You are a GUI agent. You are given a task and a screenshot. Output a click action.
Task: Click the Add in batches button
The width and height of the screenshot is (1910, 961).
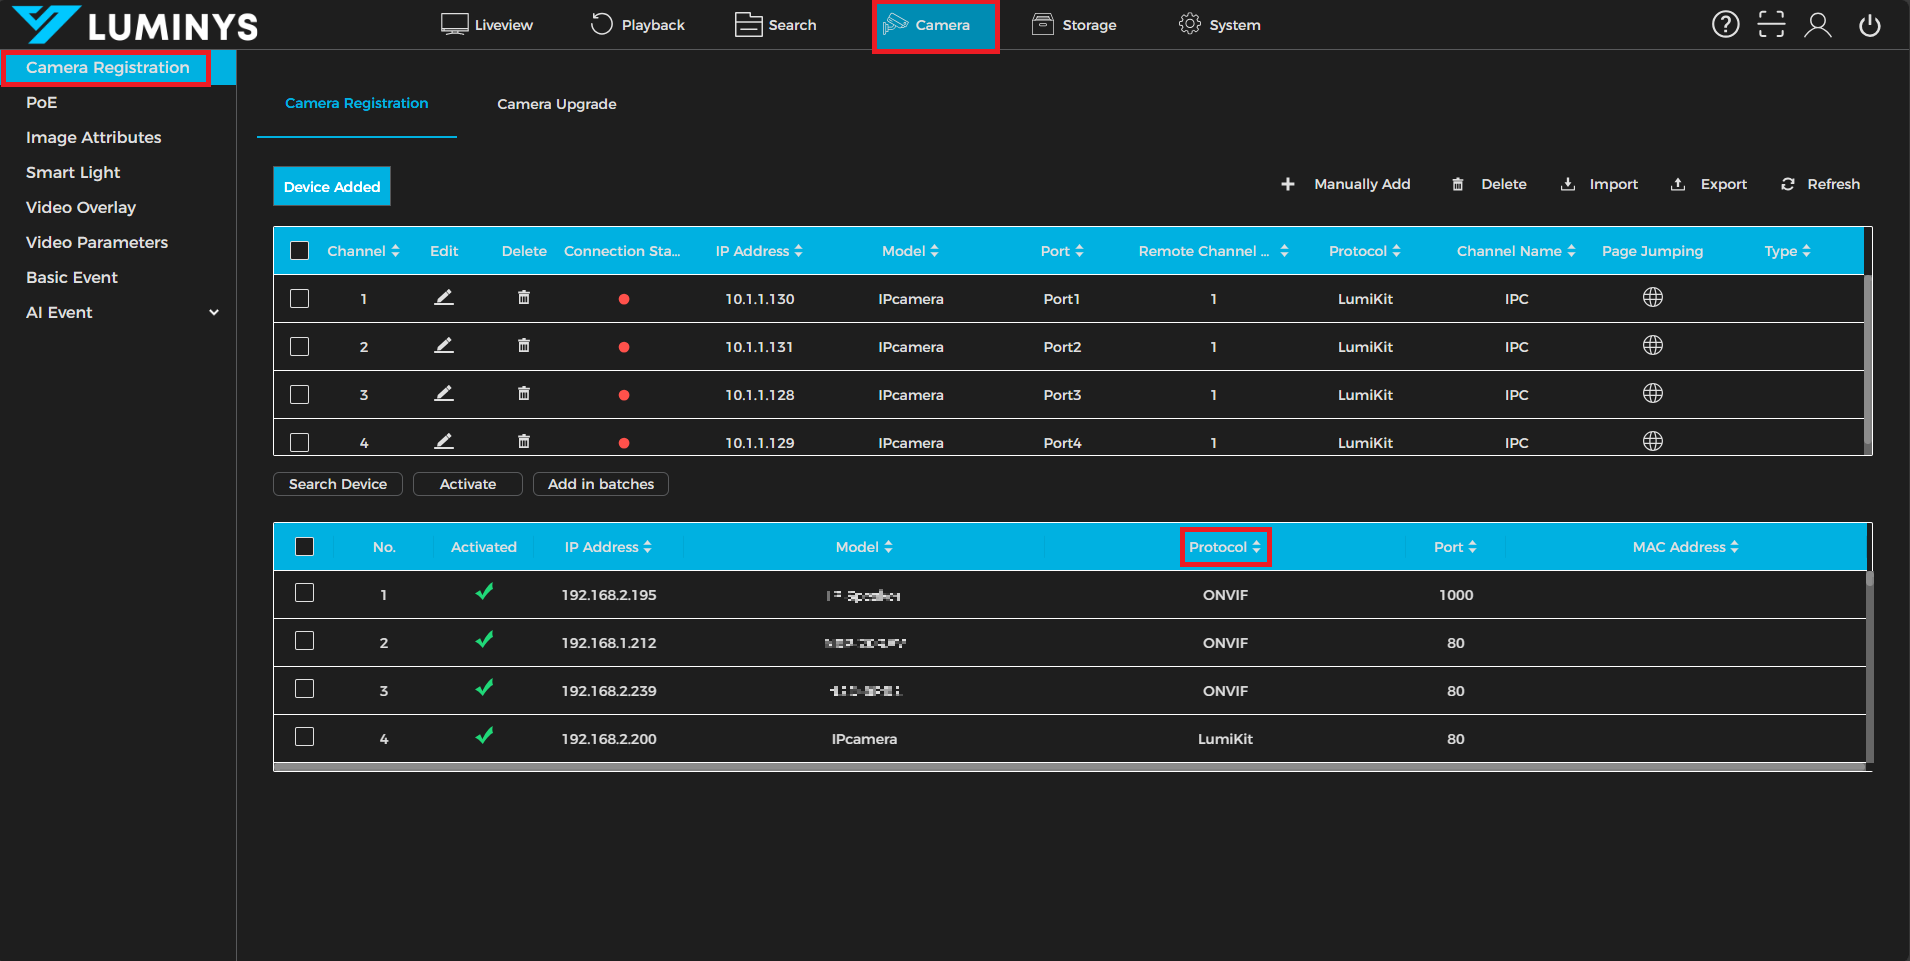pos(600,484)
